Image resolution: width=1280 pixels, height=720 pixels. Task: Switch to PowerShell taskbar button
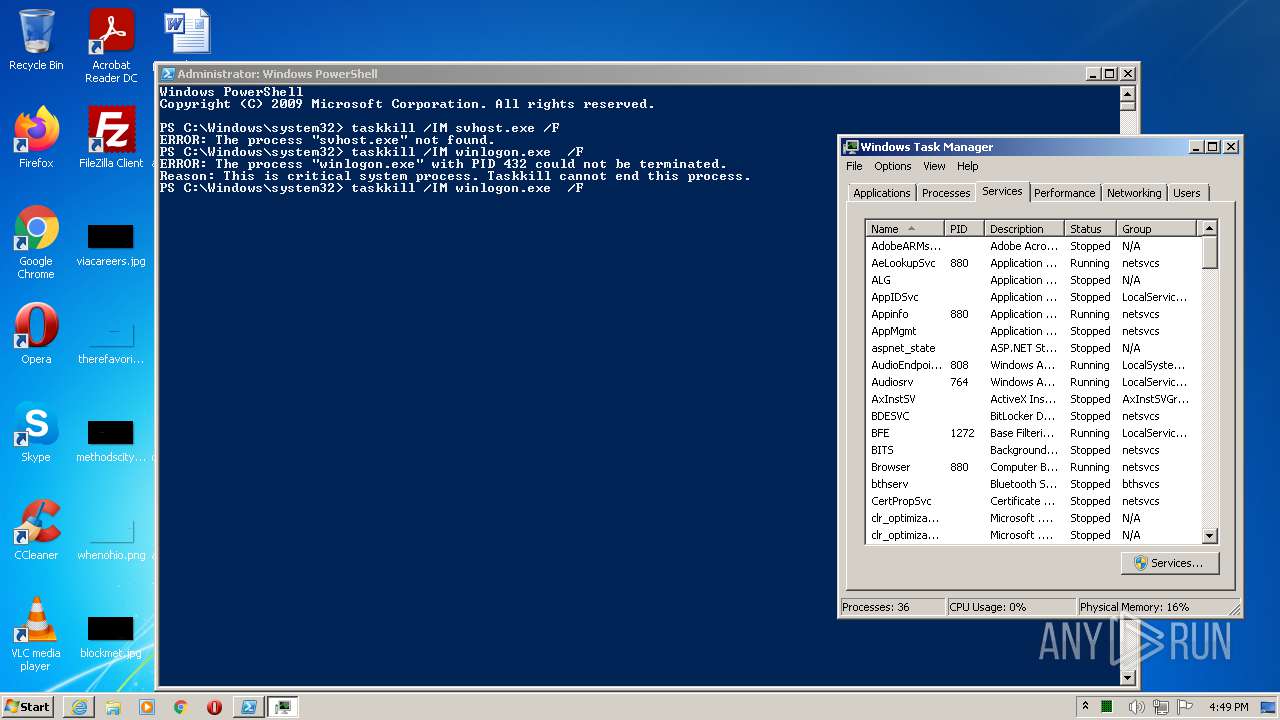click(x=248, y=707)
